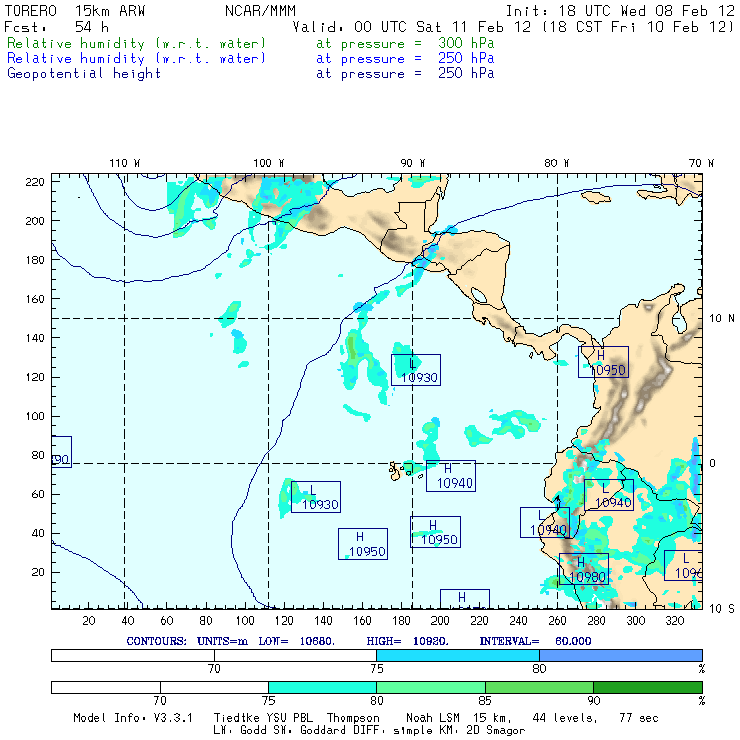
Task: Click the '110 W' longitude label
Action: click(x=125, y=163)
